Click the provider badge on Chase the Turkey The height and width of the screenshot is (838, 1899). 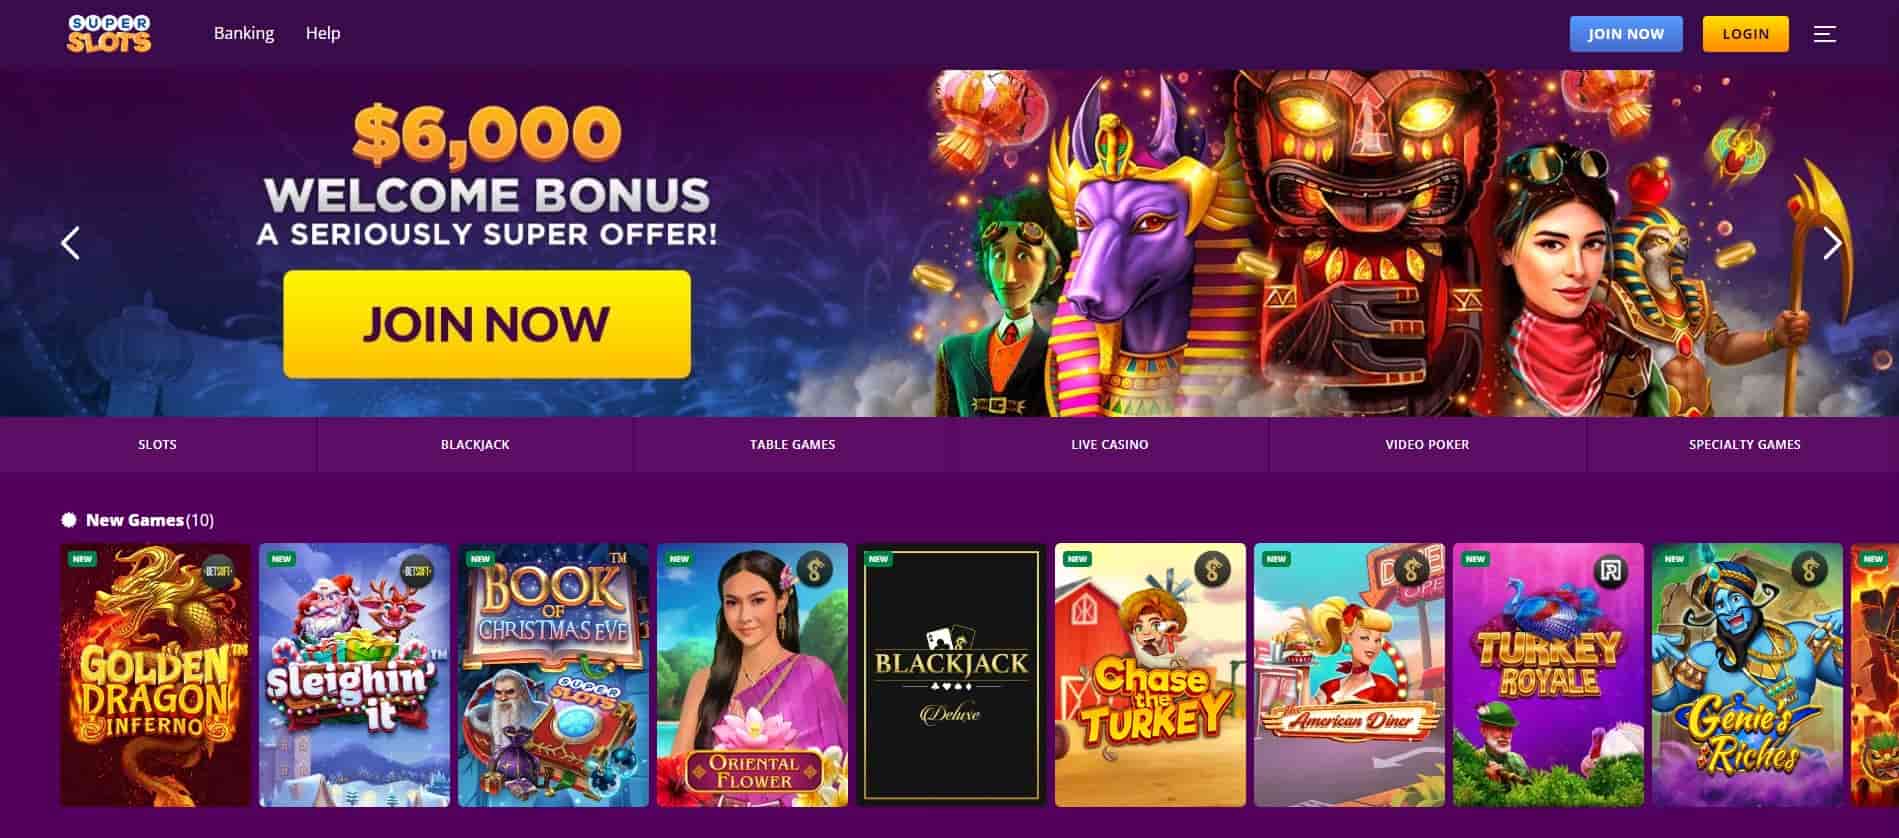tap(1213, 570)
